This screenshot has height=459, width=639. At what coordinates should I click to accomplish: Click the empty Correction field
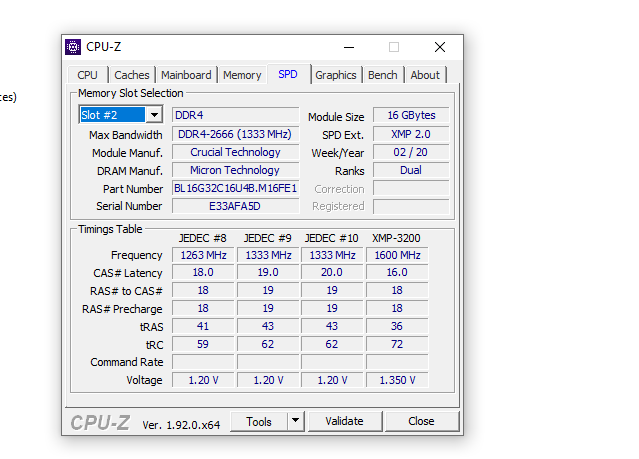(x=411, y=188)
